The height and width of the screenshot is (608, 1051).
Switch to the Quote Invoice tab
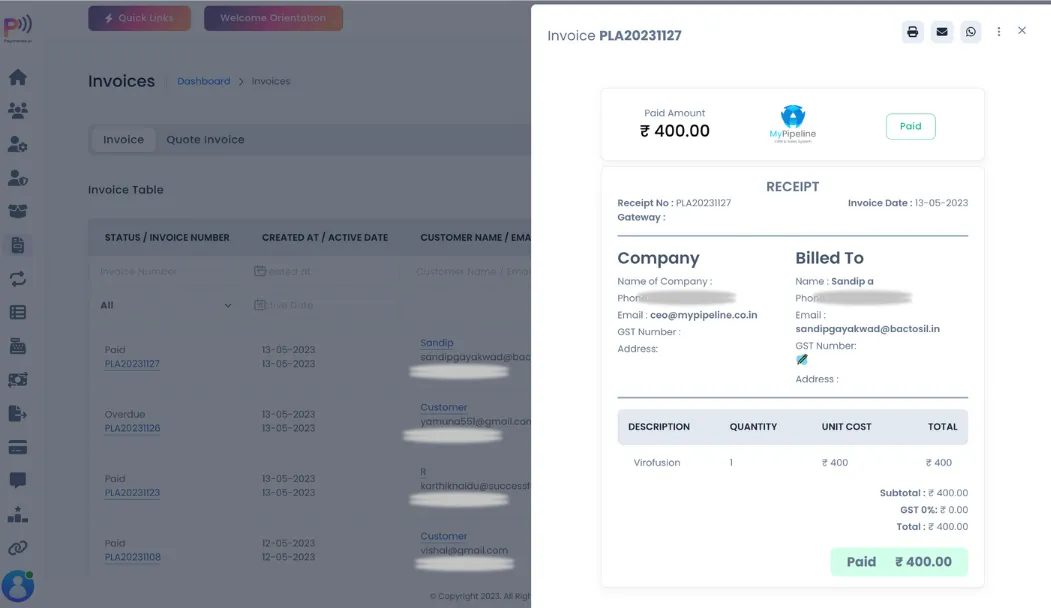coord(205,140)
